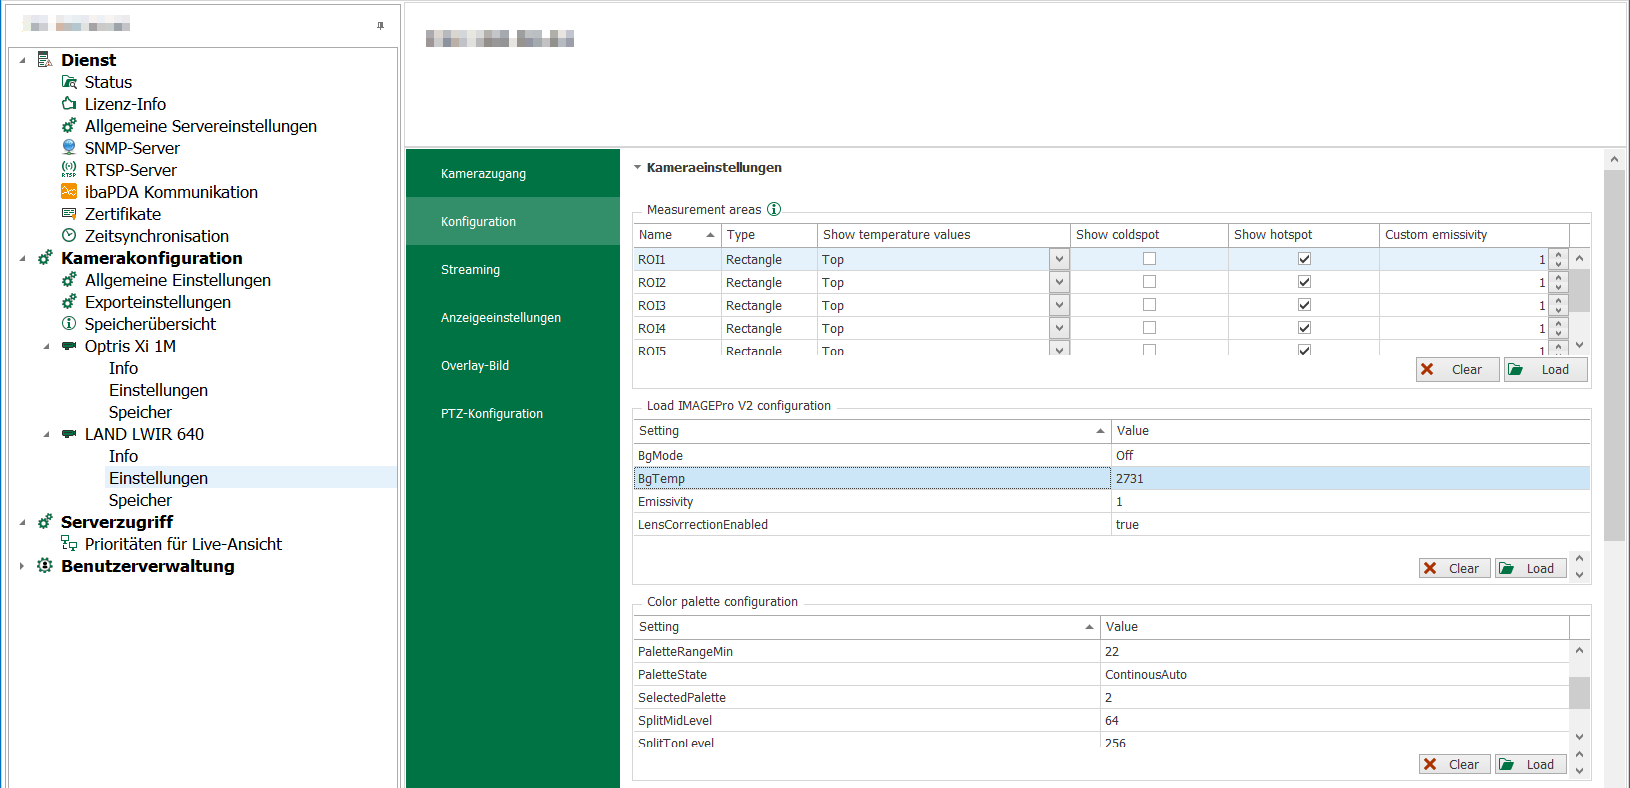The image size is (1630, 788).
Task: Collapse the Kameraeinstellungen section
Action: click(x=637, y=167)
